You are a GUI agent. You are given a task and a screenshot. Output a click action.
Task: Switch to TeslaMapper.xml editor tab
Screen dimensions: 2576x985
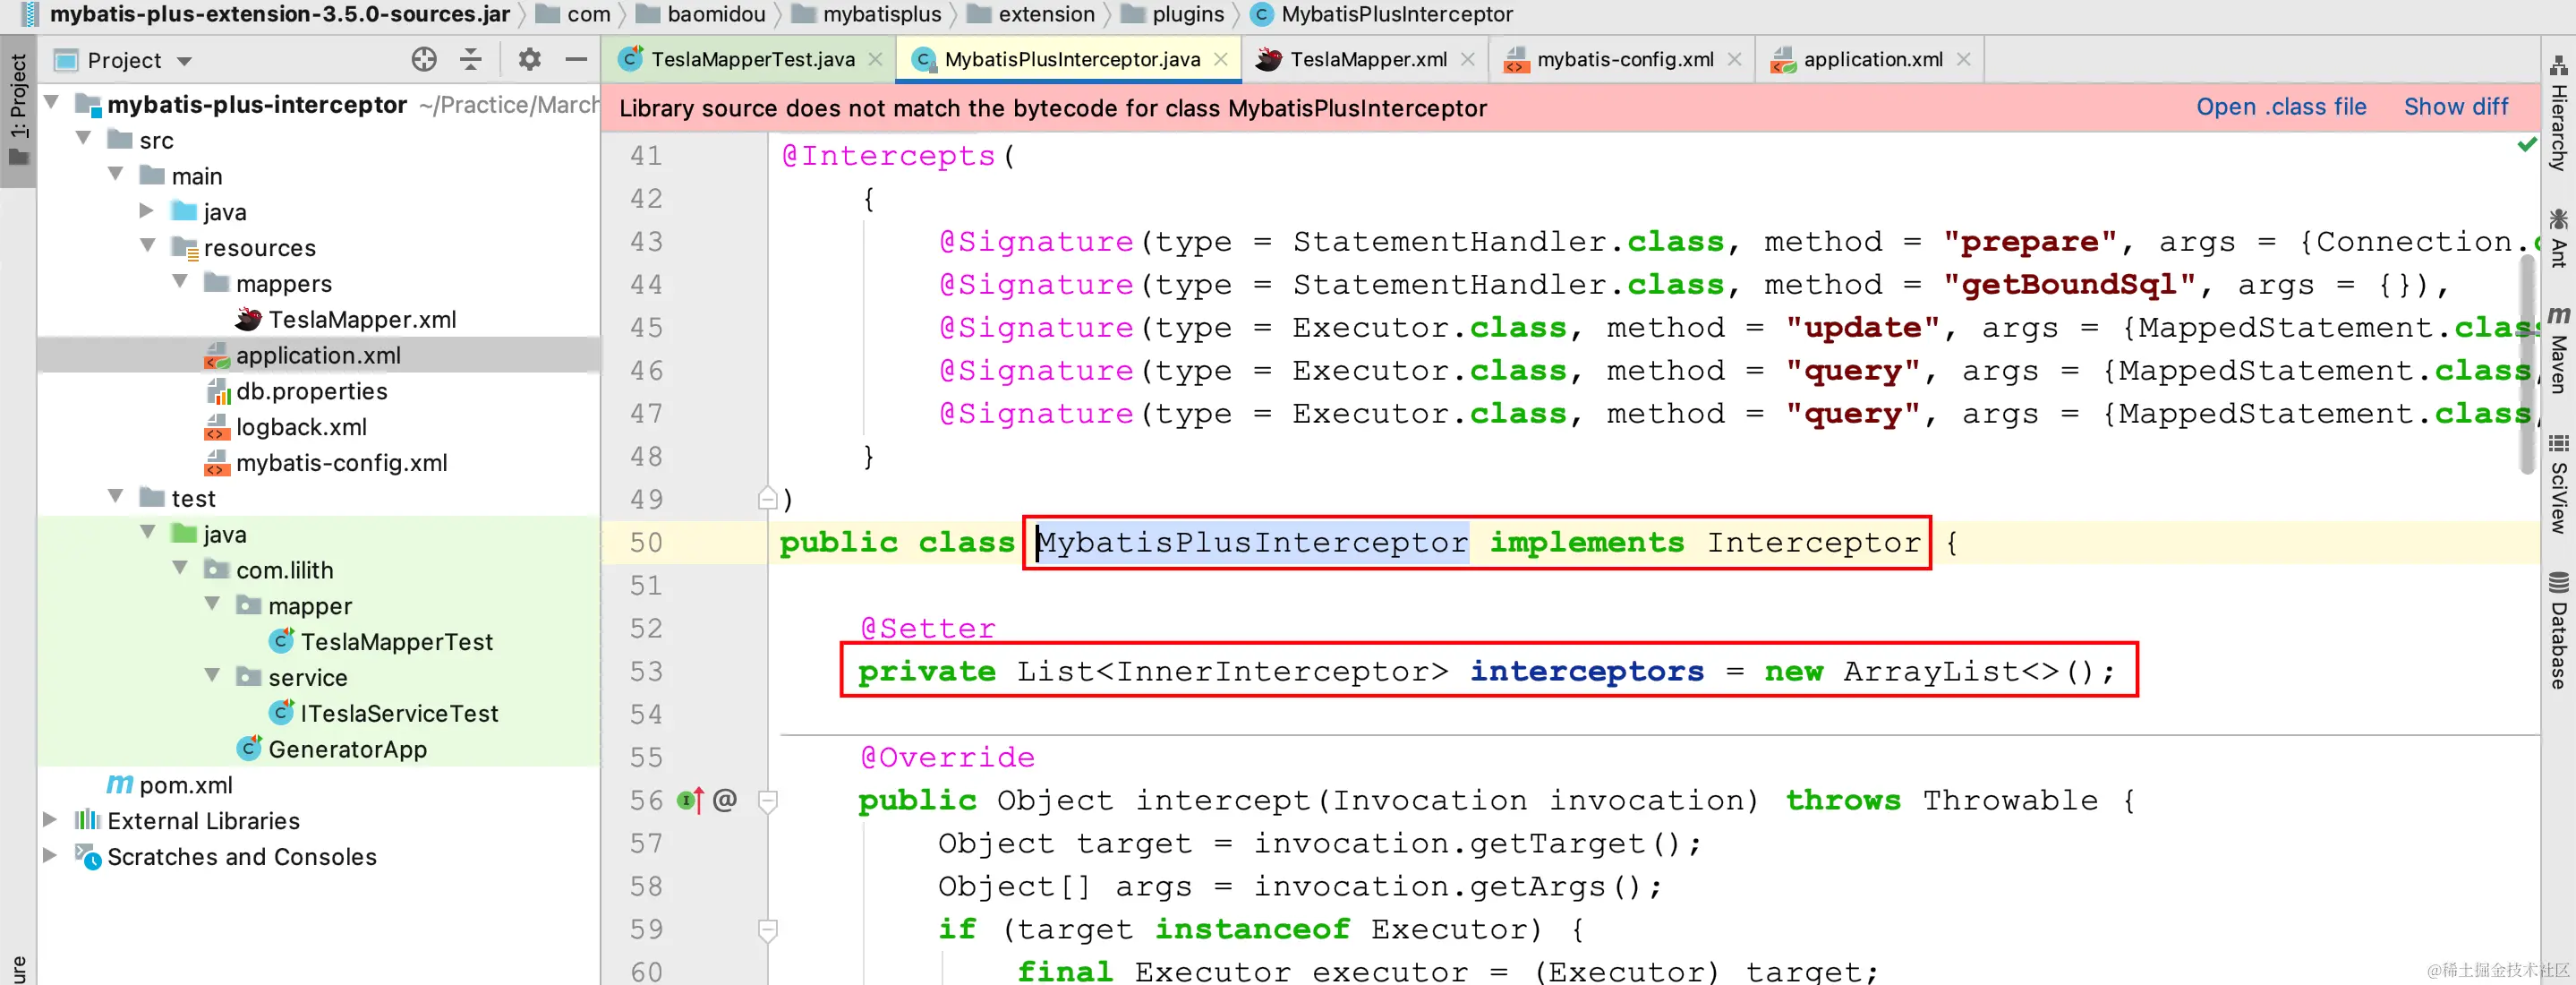1367,60
